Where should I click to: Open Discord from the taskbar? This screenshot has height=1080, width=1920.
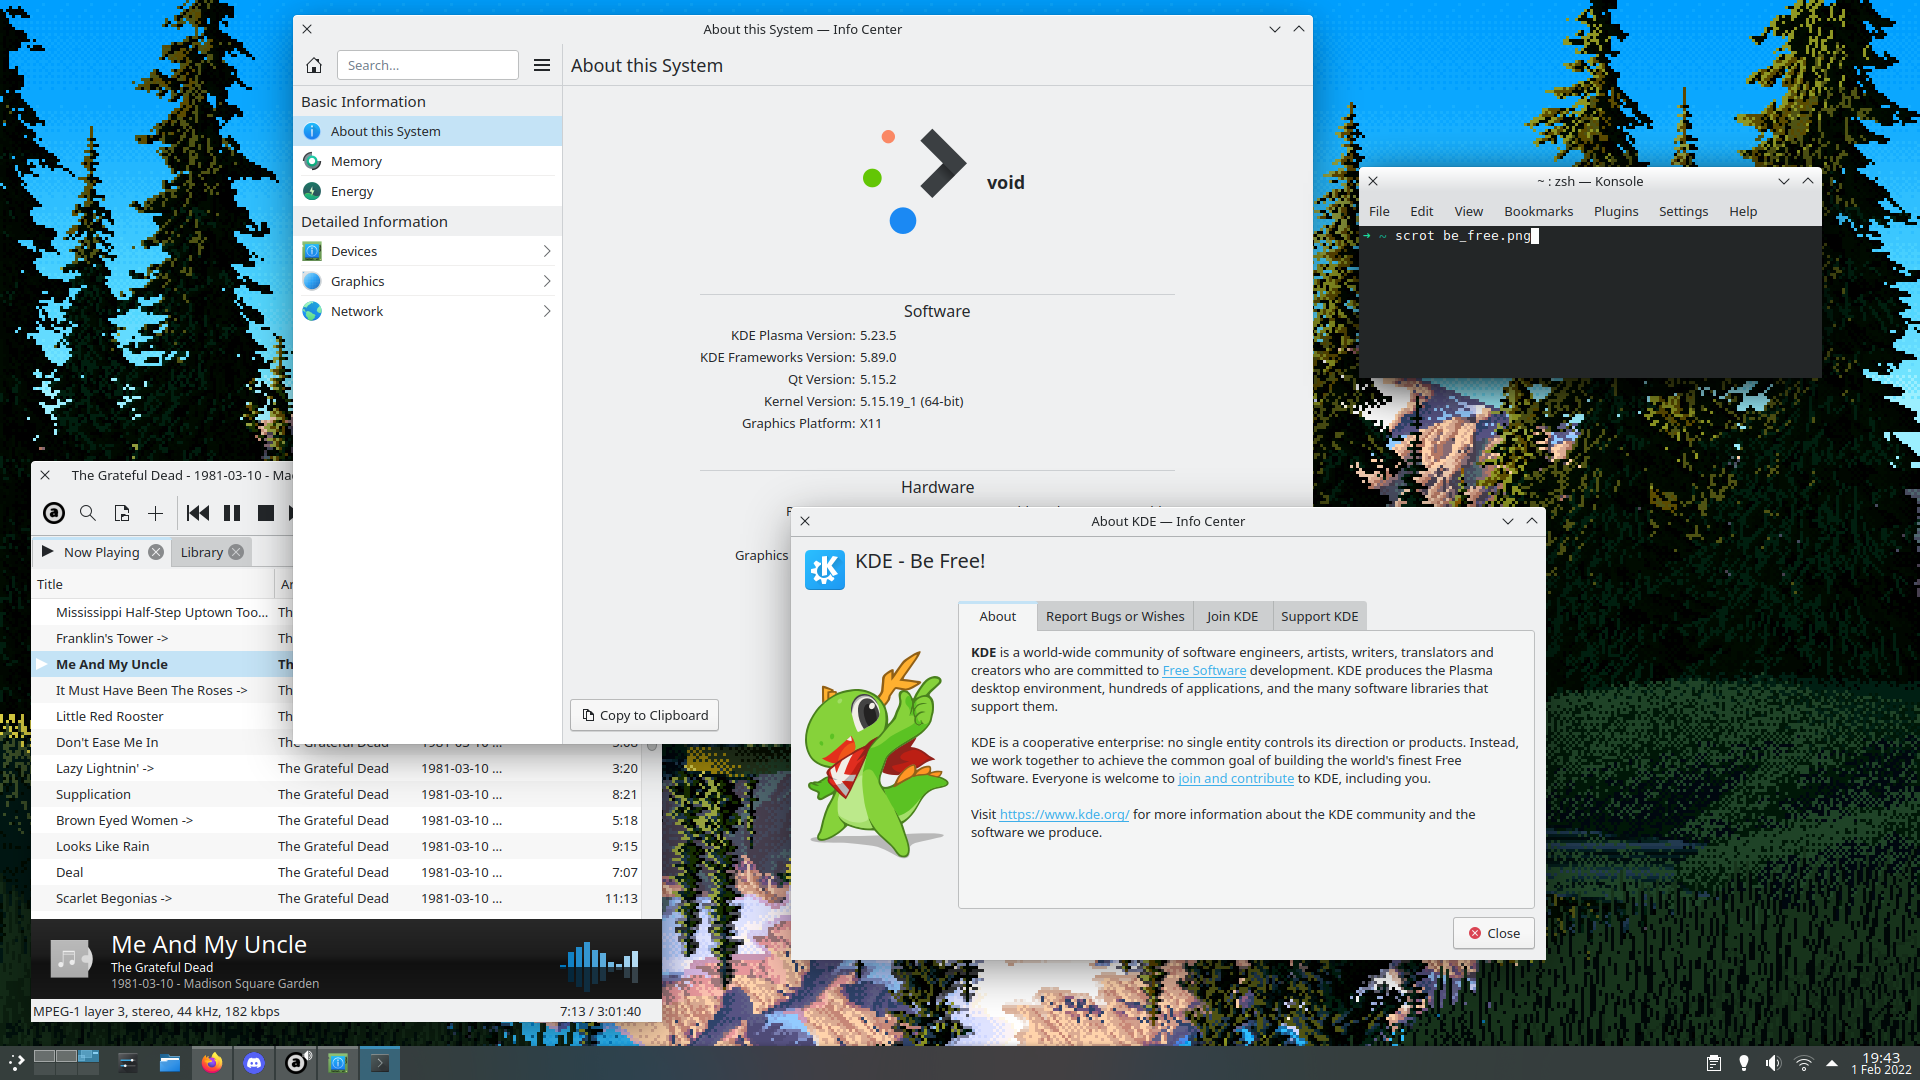point(254,1063)
